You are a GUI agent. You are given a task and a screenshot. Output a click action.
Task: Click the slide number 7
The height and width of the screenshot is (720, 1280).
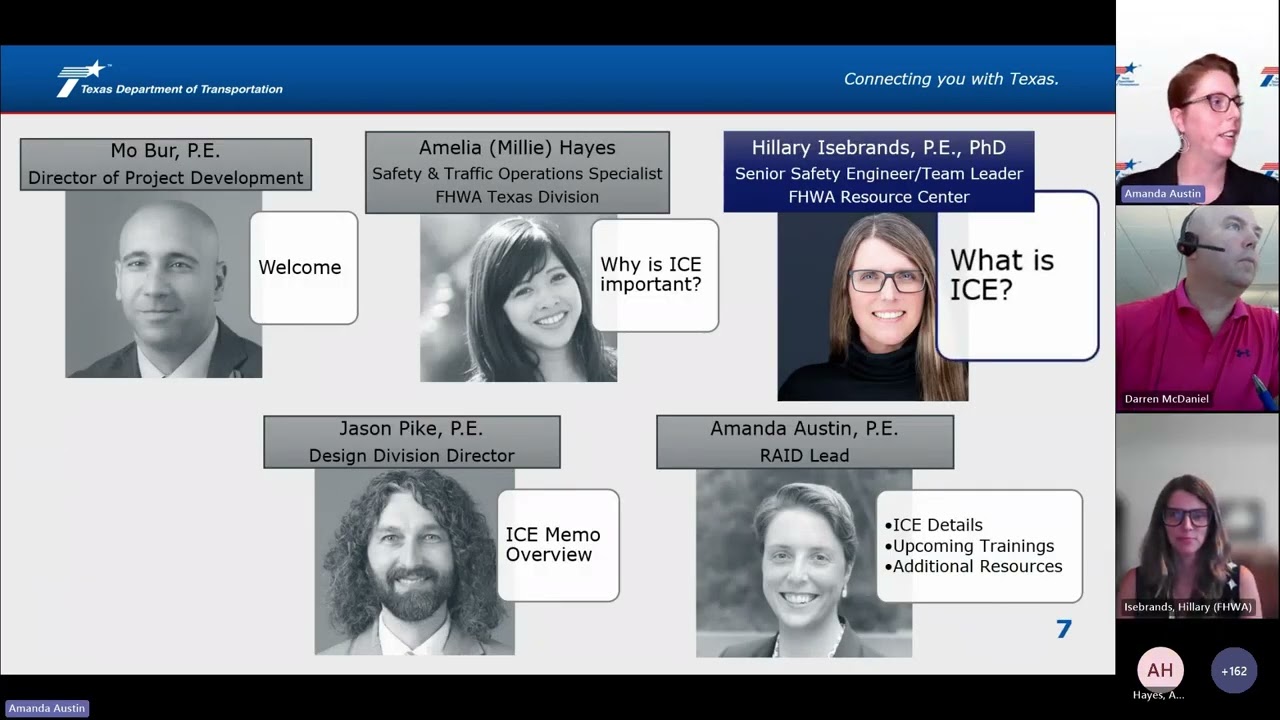pos(1064,629)
